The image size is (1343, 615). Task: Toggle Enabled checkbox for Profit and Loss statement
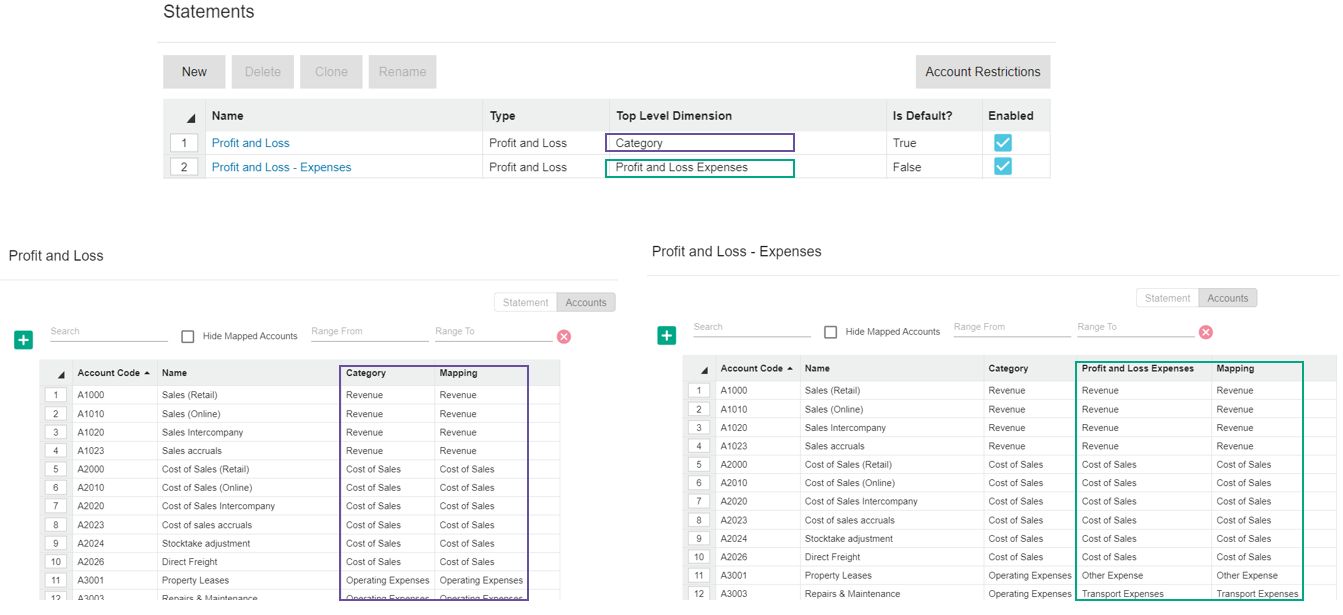(x=1002, y=143)
